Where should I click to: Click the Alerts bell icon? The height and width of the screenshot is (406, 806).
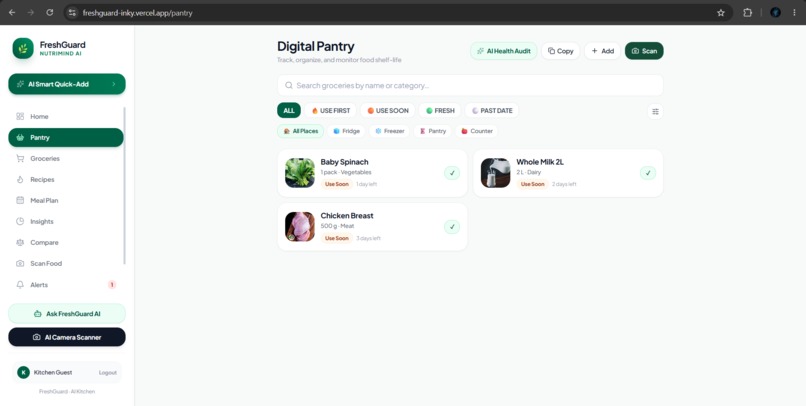coord(20,285)
